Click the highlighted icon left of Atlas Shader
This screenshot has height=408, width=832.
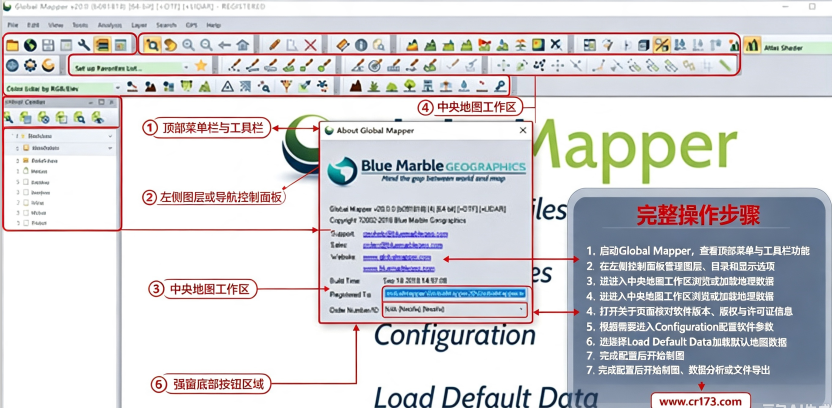751,45
